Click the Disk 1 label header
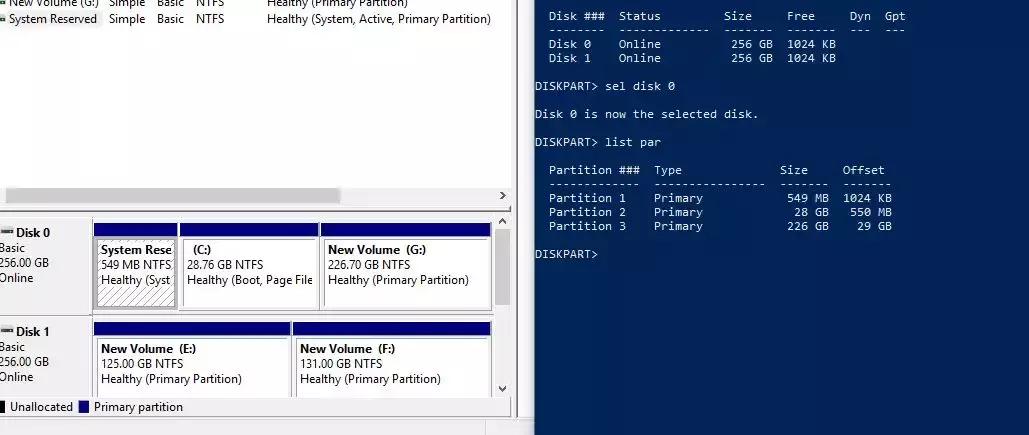The height and width of the screenshot is (435, 1029). (33, 331)
